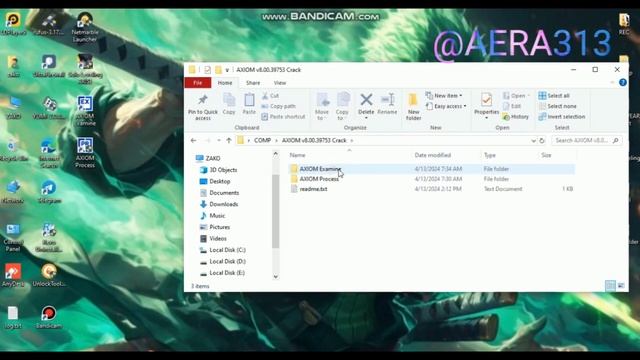The height and width of the screenshot is (360, 640).
Task: Select Downloads in navigation pane
Action: pyautogui.click(x=223, y=204)
